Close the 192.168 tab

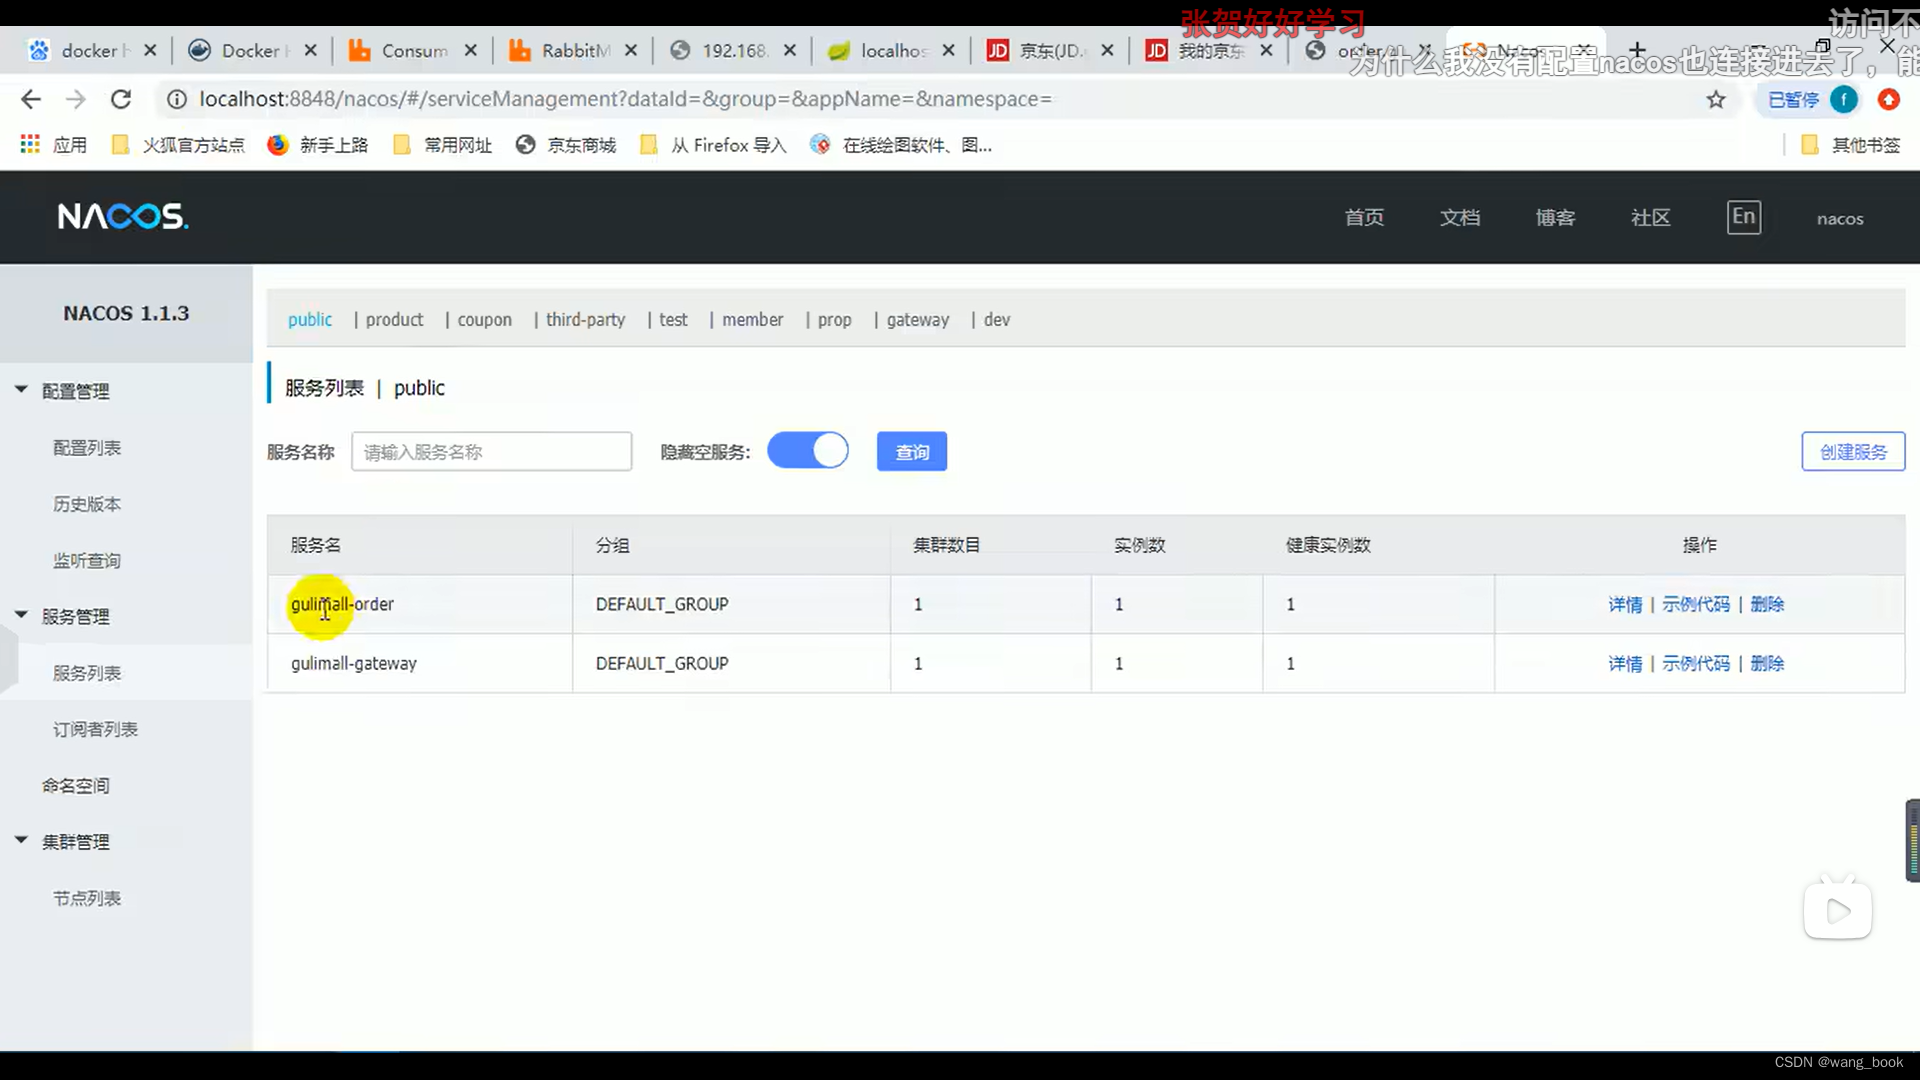(790, 50)
